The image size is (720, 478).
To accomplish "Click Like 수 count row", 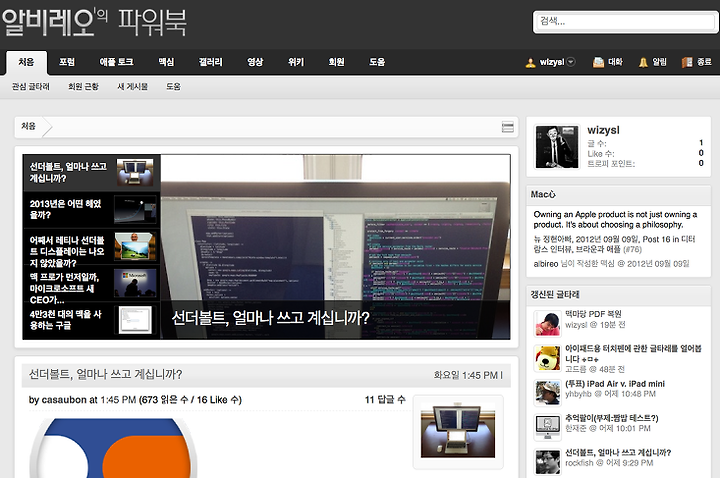I will click(645, 153).
